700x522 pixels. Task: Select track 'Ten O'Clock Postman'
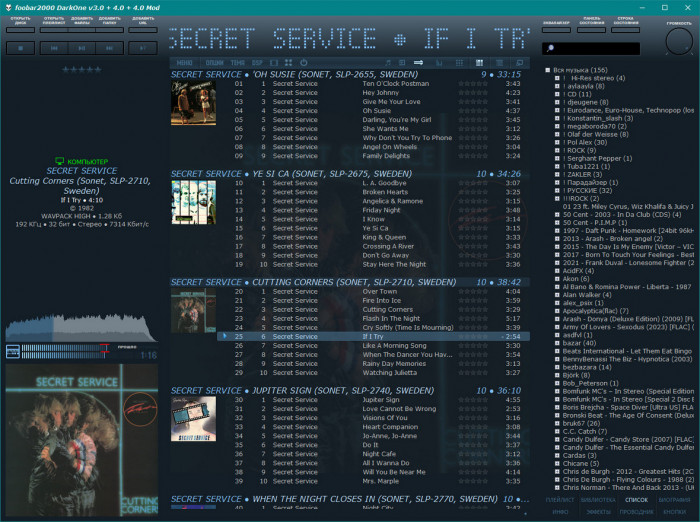(x=373, y=84)
